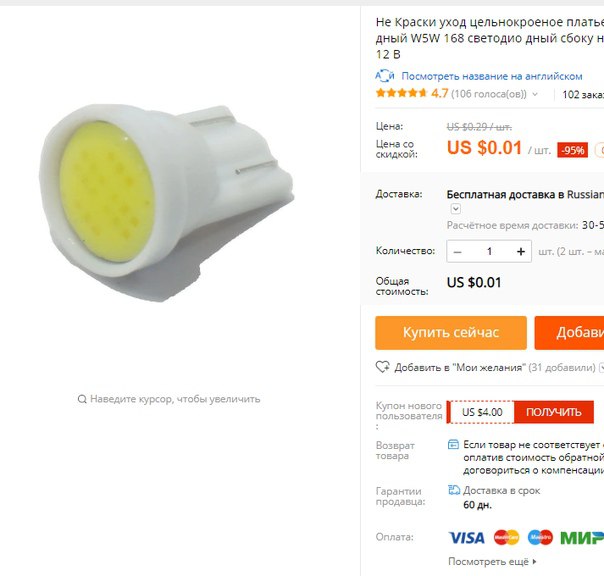Click the translate icon beside the English title link

(385, 76)
